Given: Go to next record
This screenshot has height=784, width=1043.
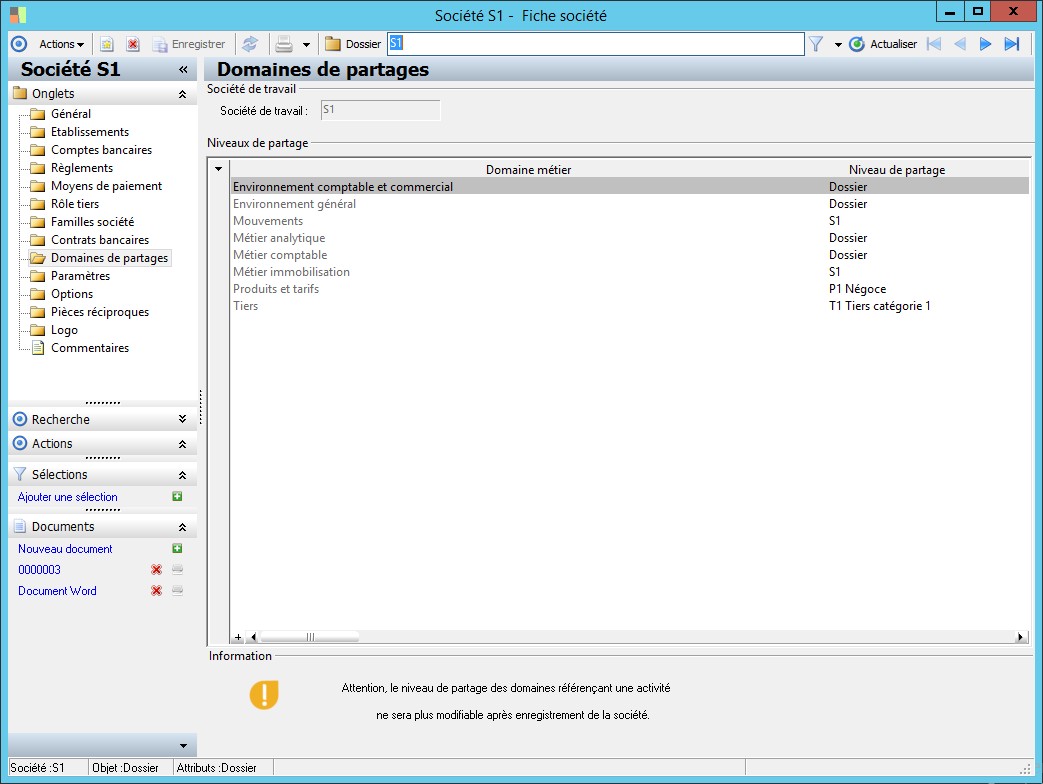Looking at the screenshot, I should coord(985,44).
